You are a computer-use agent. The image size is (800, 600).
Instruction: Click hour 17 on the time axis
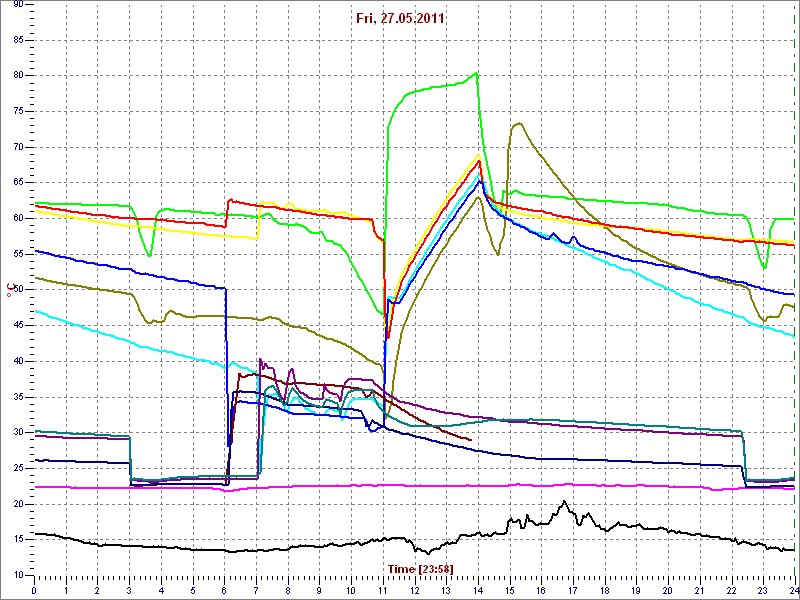(x=572, y=590)
